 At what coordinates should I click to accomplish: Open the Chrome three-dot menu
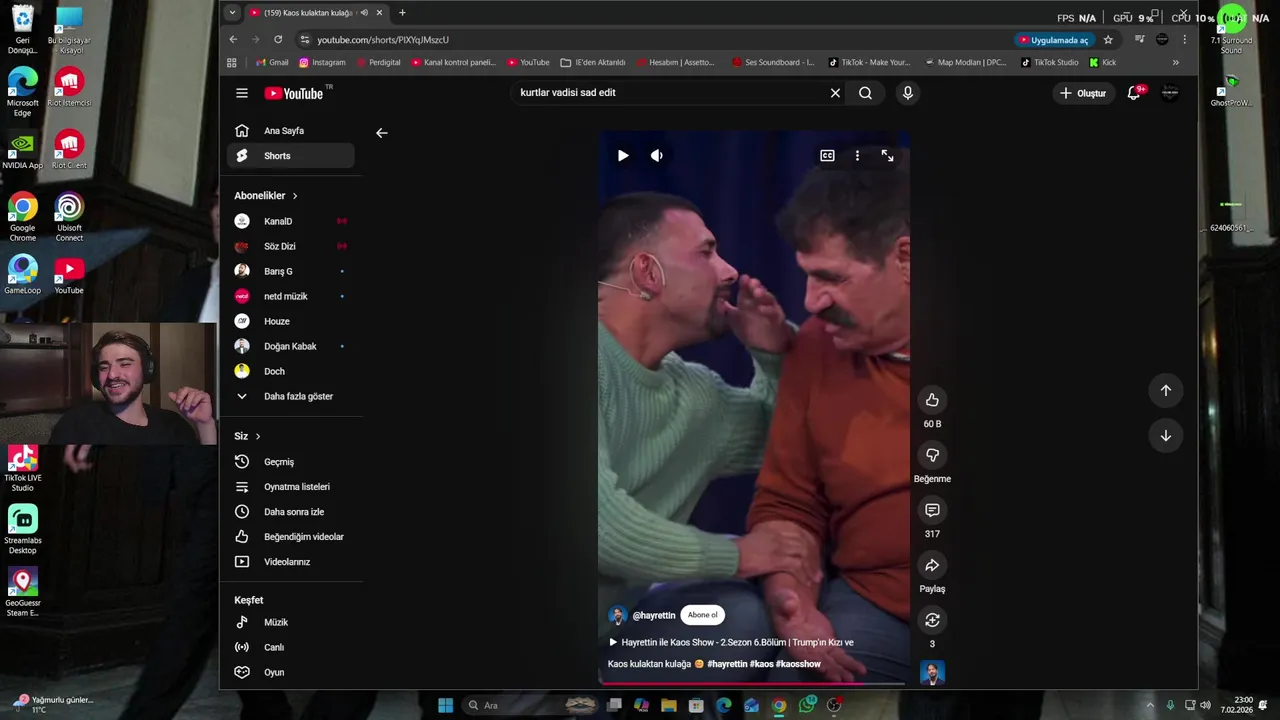pos(1184,40)
